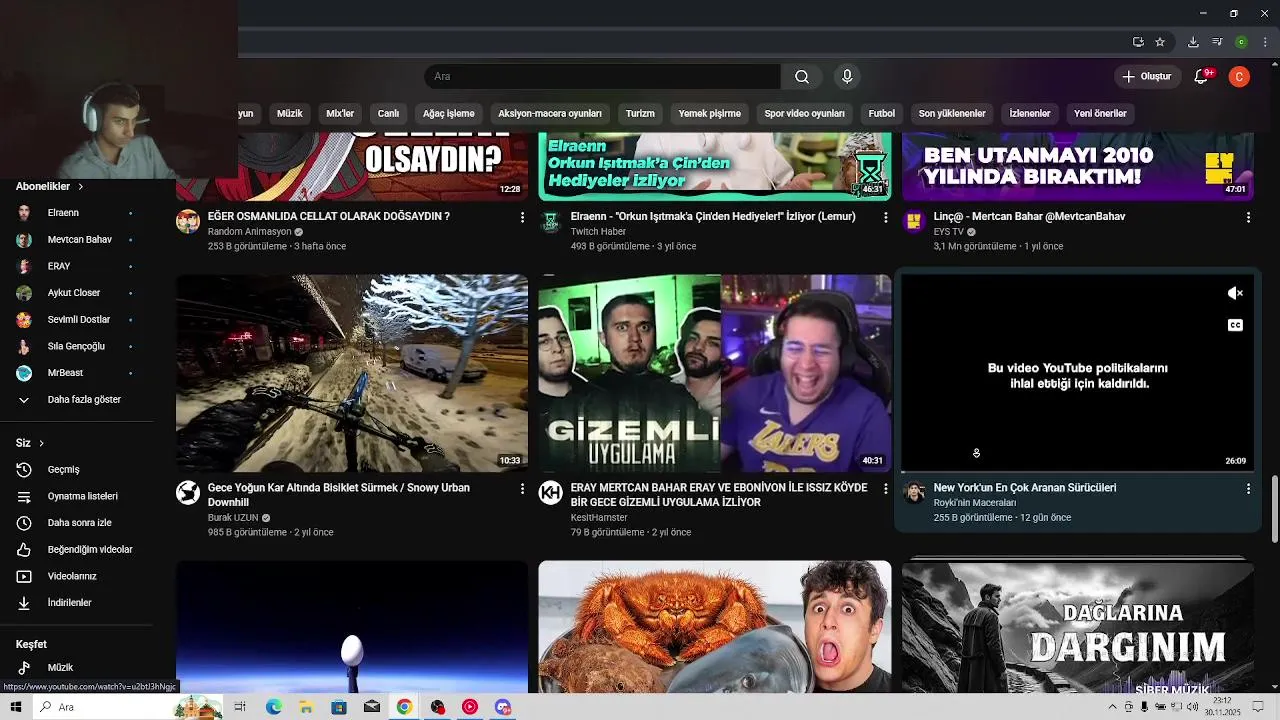The height and width of the screenshot is (720, 1280).
Task: Select the Yeni öneriler chip
Action: (1100, 114)
